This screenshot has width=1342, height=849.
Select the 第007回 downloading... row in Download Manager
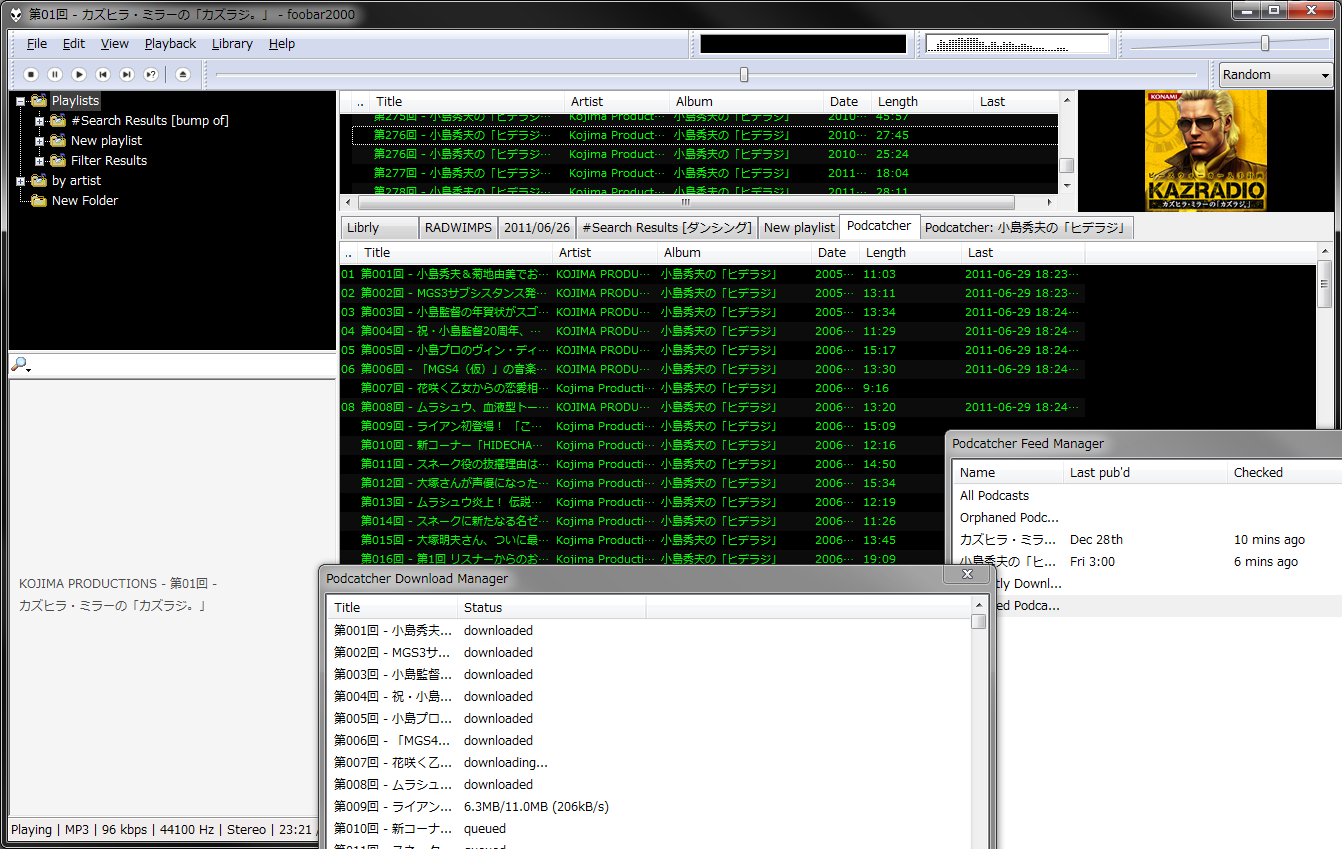pos(647,763)
